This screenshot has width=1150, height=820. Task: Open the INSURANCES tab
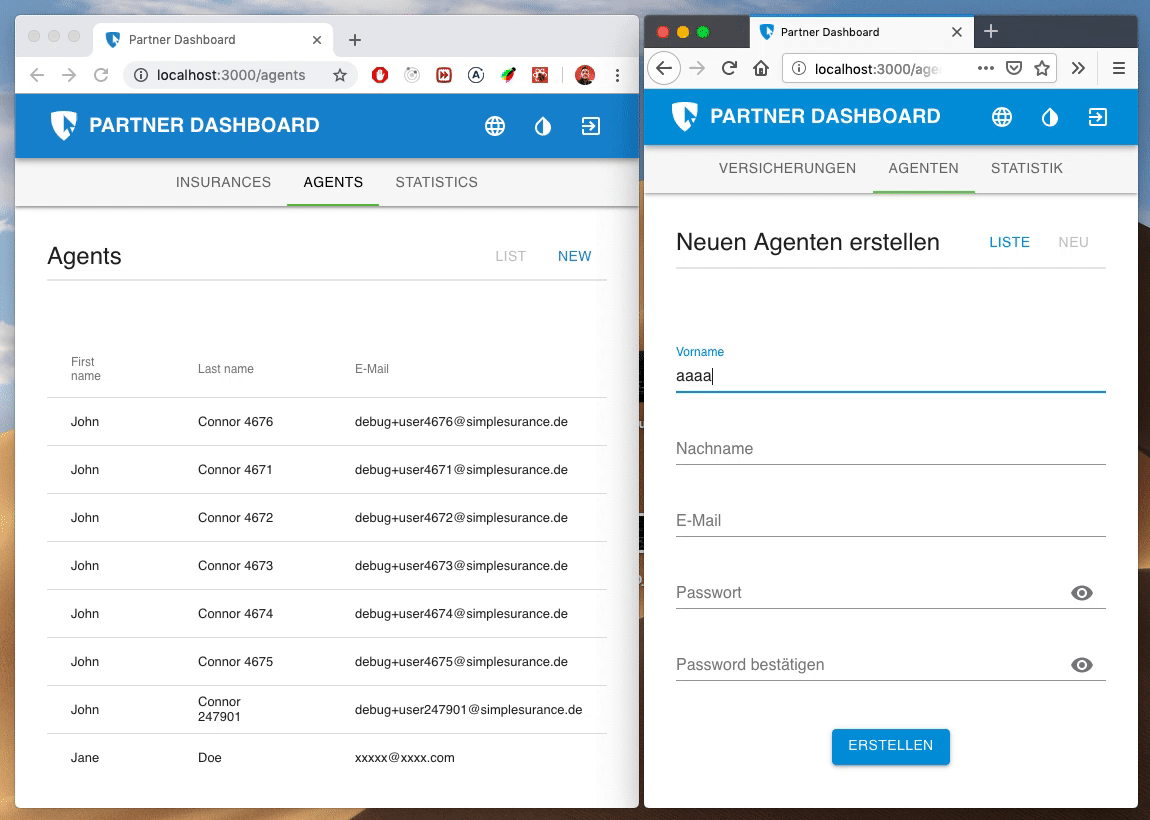pos(224,182)
